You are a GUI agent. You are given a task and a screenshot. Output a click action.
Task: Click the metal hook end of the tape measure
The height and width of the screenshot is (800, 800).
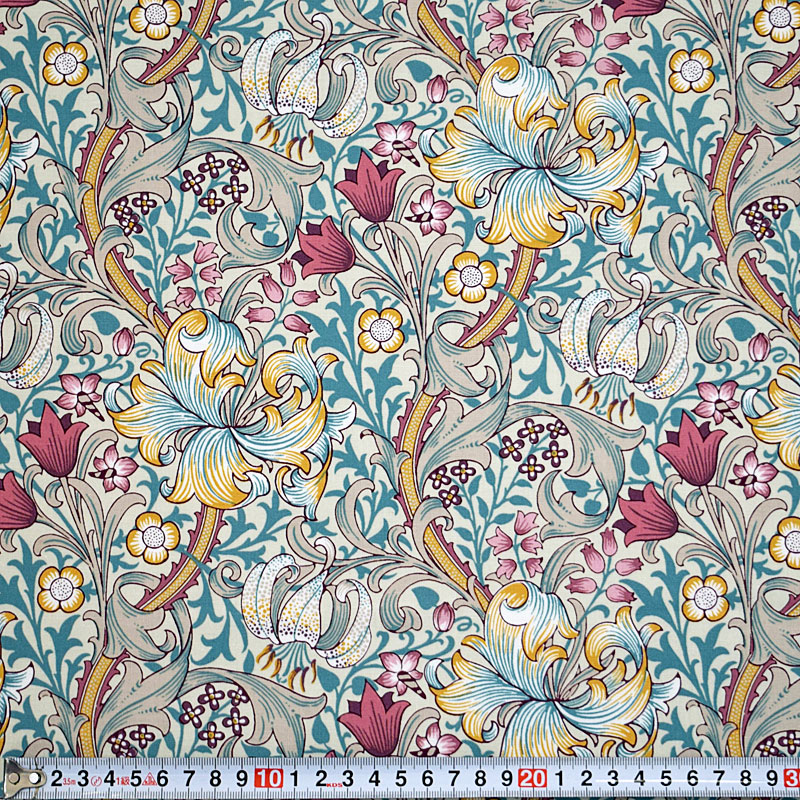pos(14,778)
